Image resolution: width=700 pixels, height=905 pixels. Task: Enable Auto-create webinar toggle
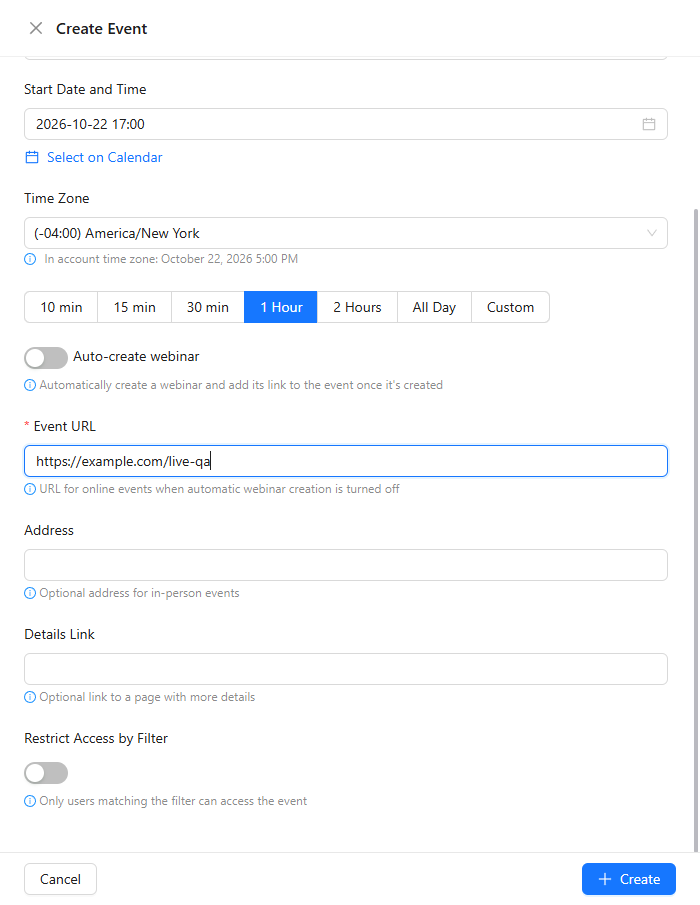coord(46,358)
